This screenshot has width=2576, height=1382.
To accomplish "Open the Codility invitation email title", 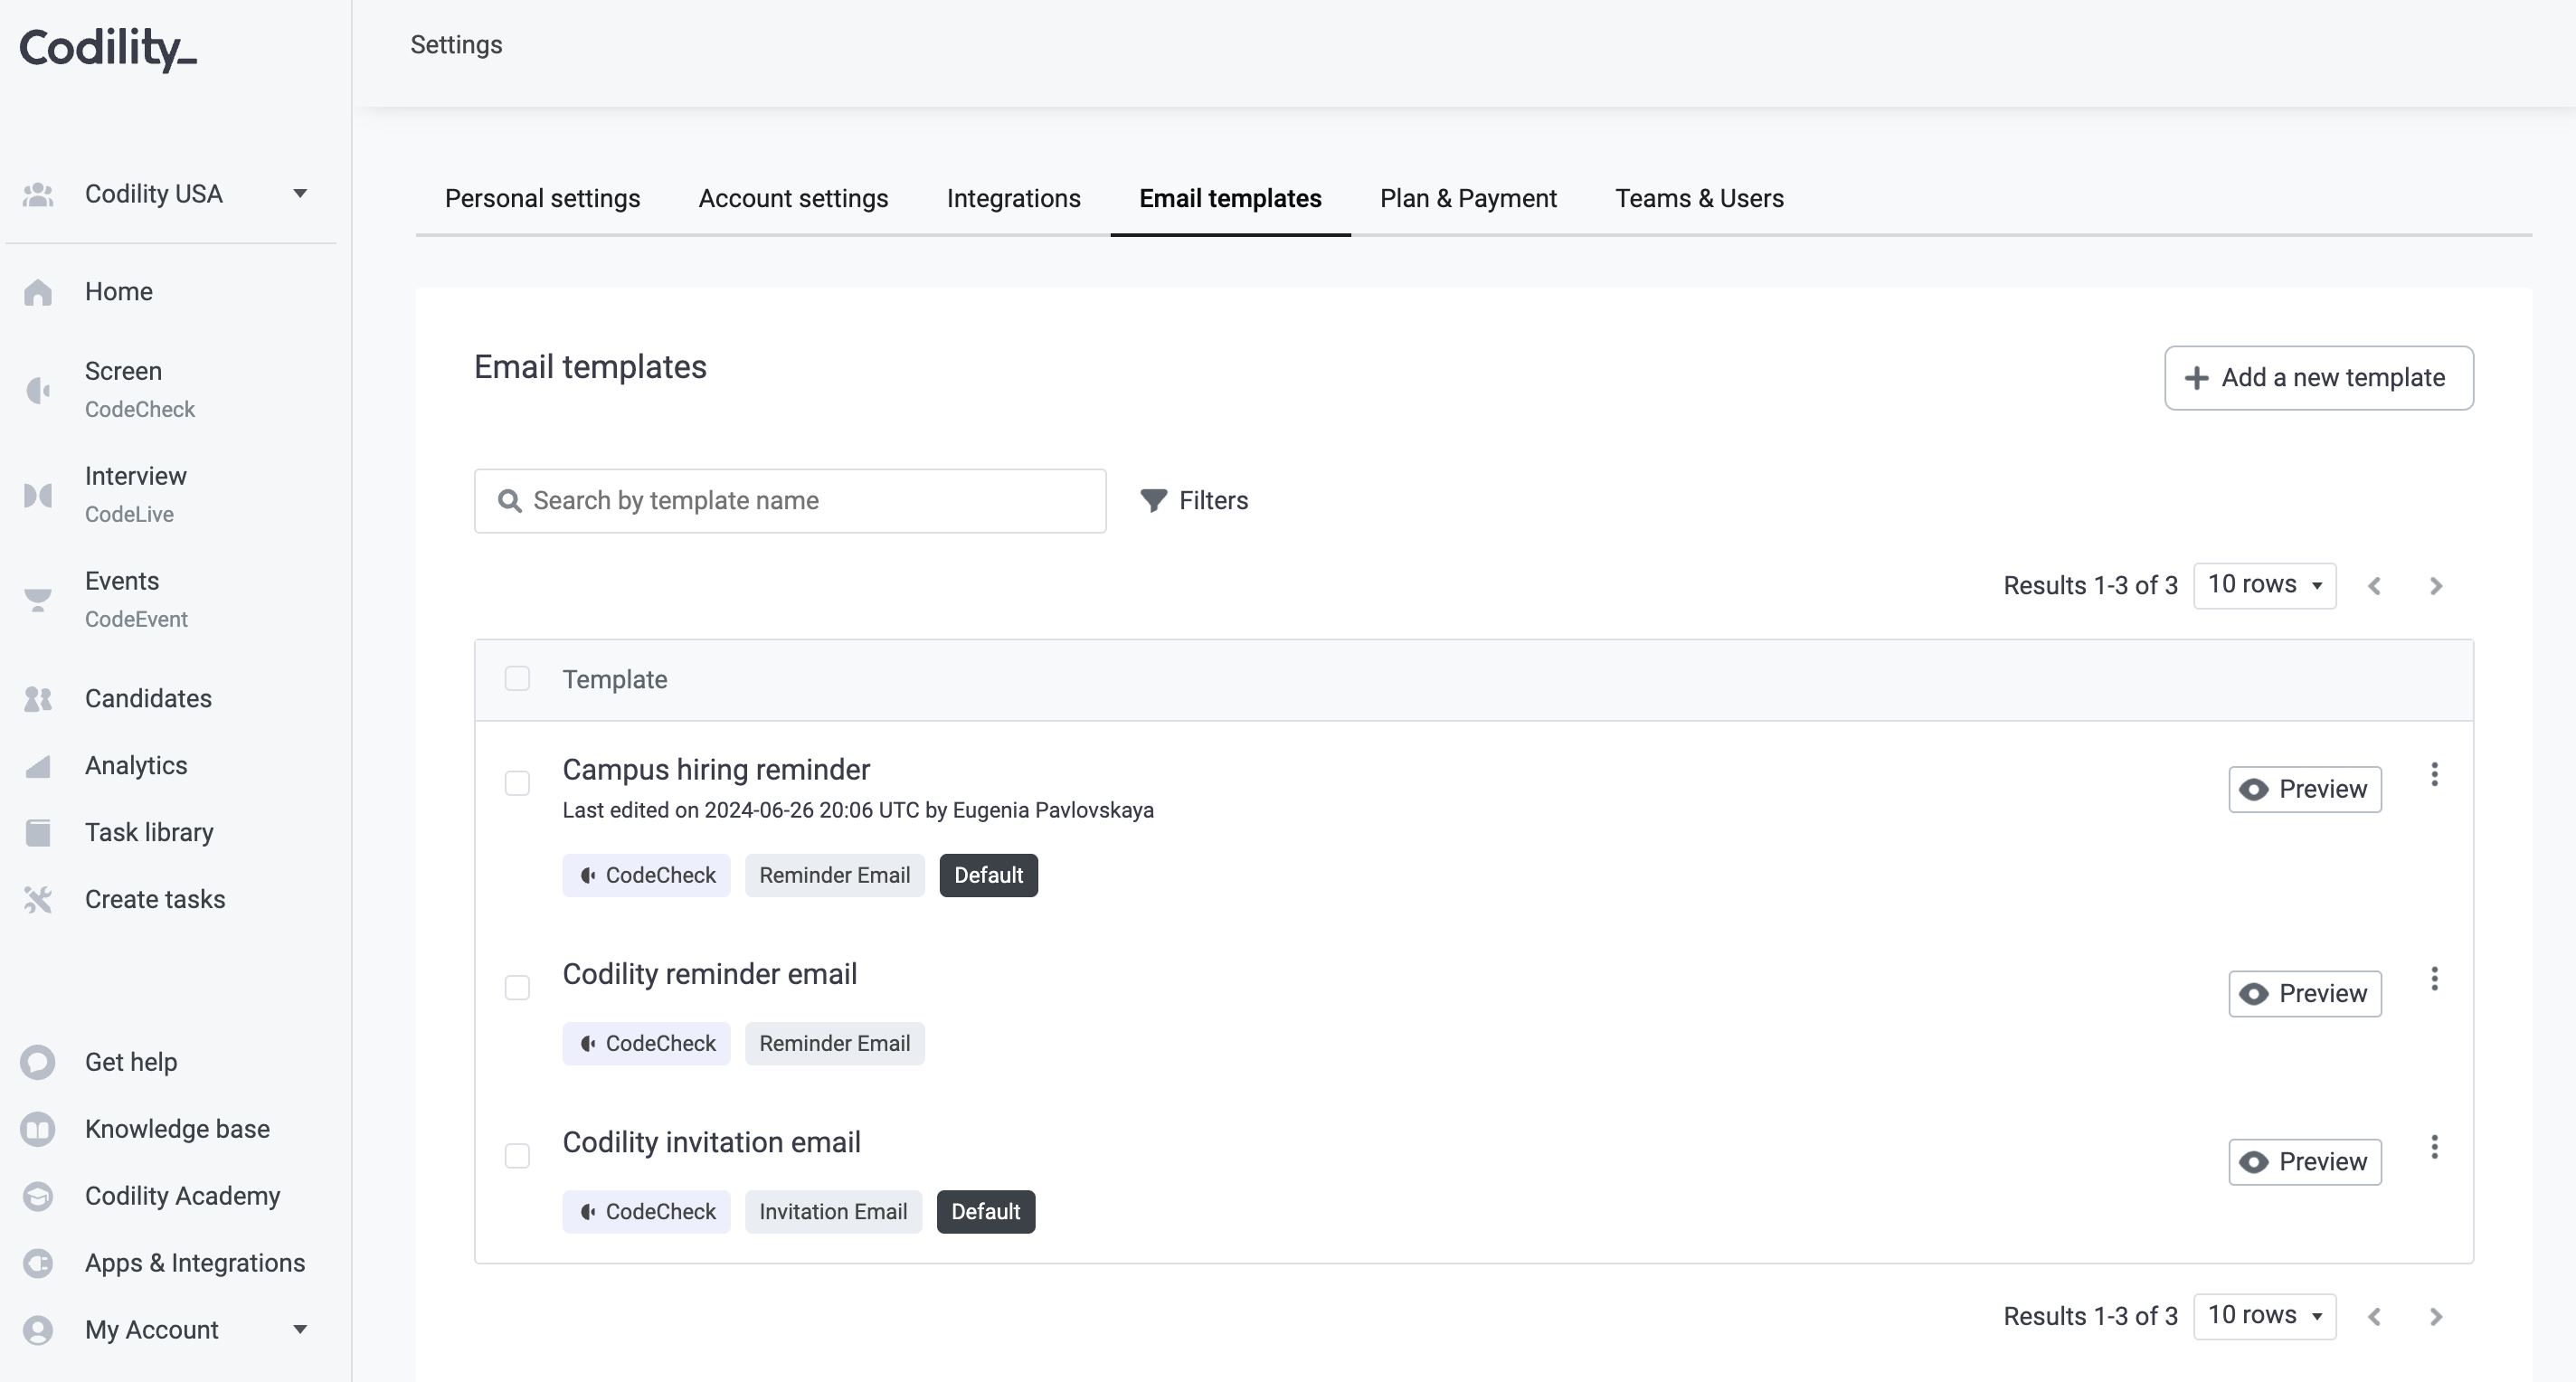I will pyautogui.click(x=711, y=1142).
